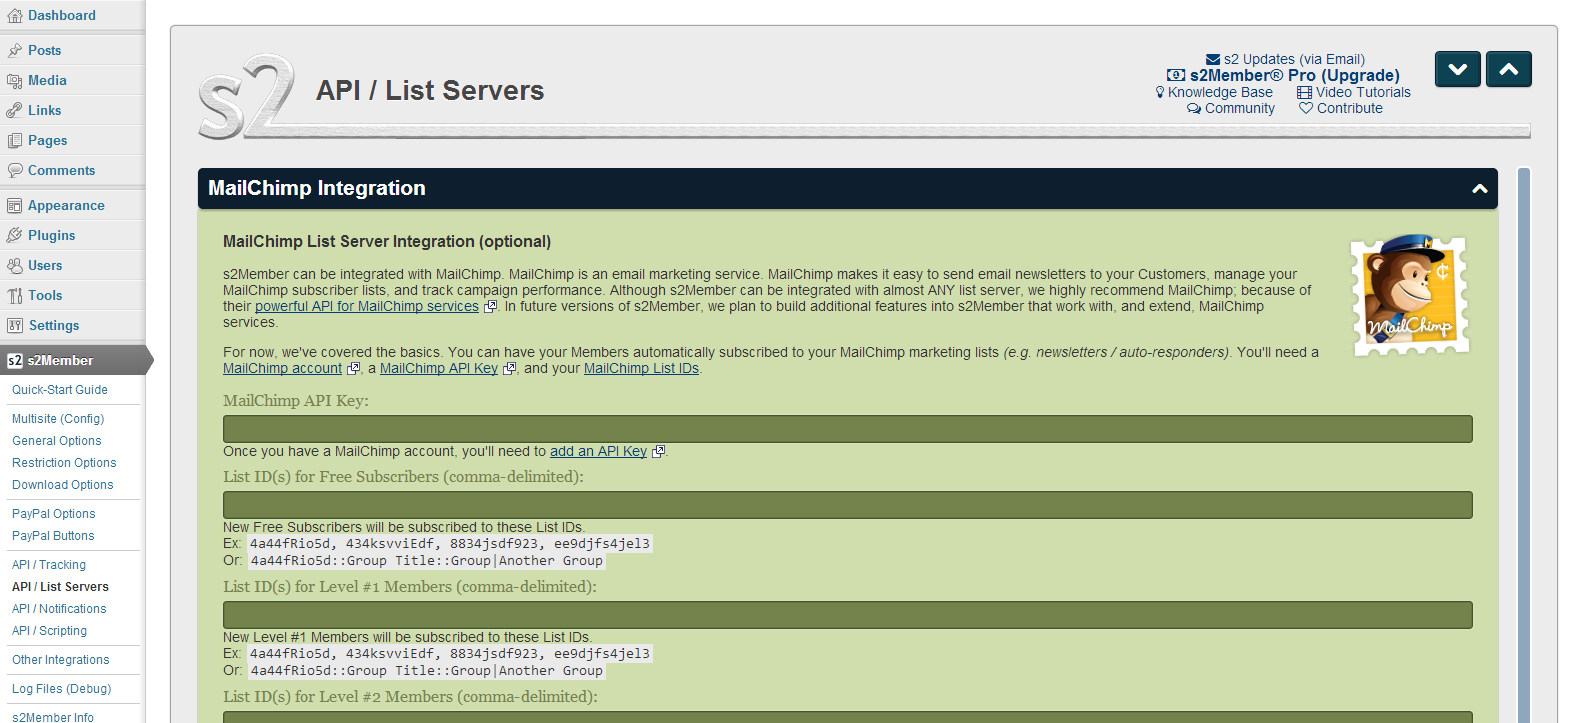This screenshot has width=1578, height=723.
Task: Open the s2Member menu item
Action: 74,360
